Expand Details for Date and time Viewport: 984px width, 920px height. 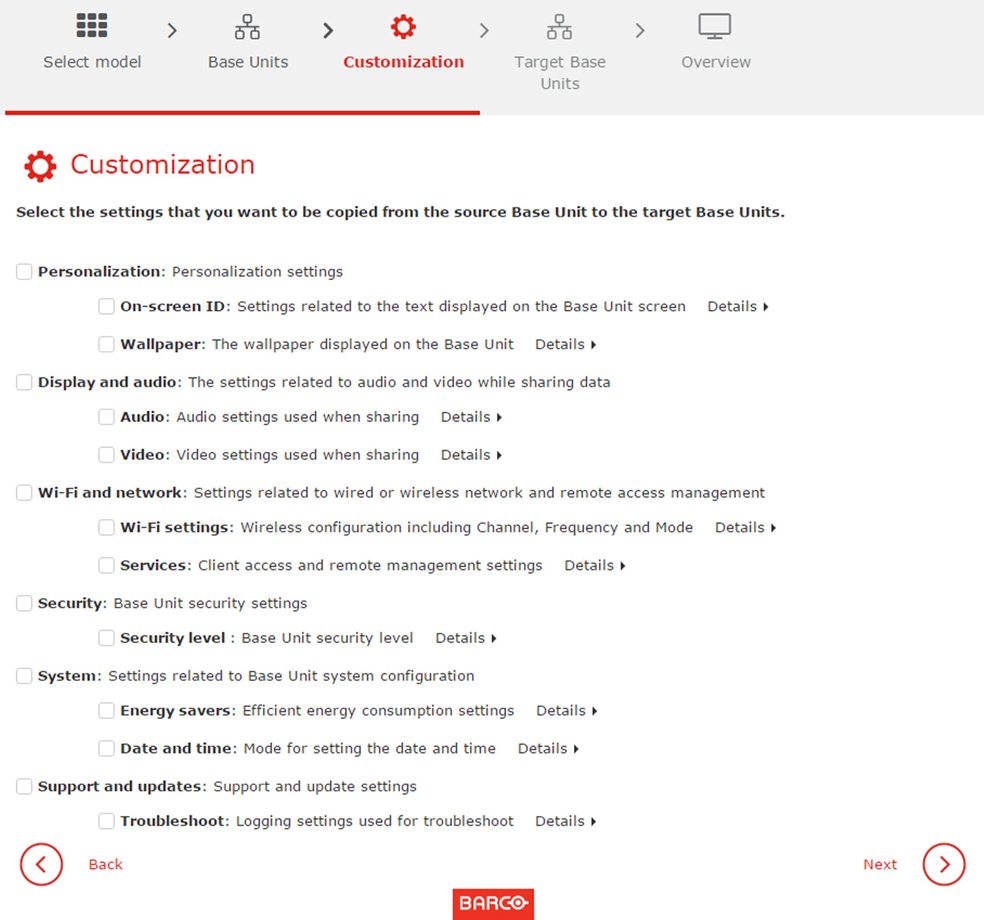tap(548, 749)
